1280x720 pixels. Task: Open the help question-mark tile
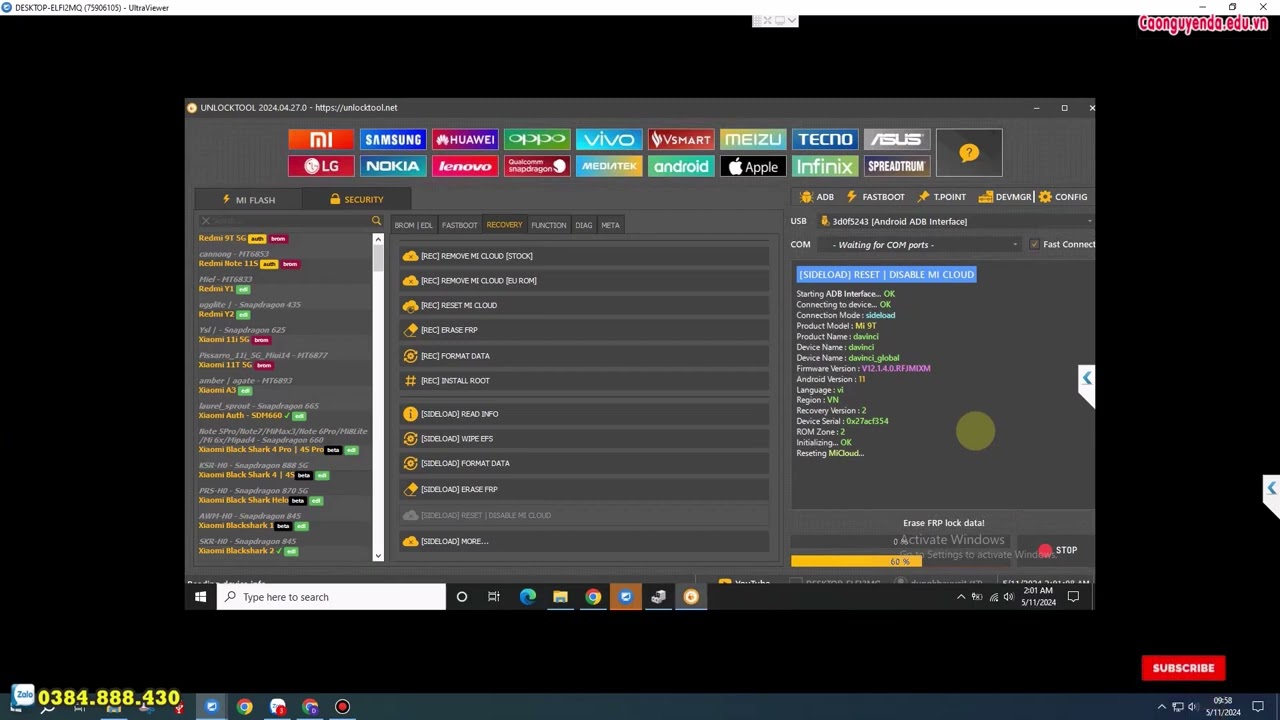[969, 153]
